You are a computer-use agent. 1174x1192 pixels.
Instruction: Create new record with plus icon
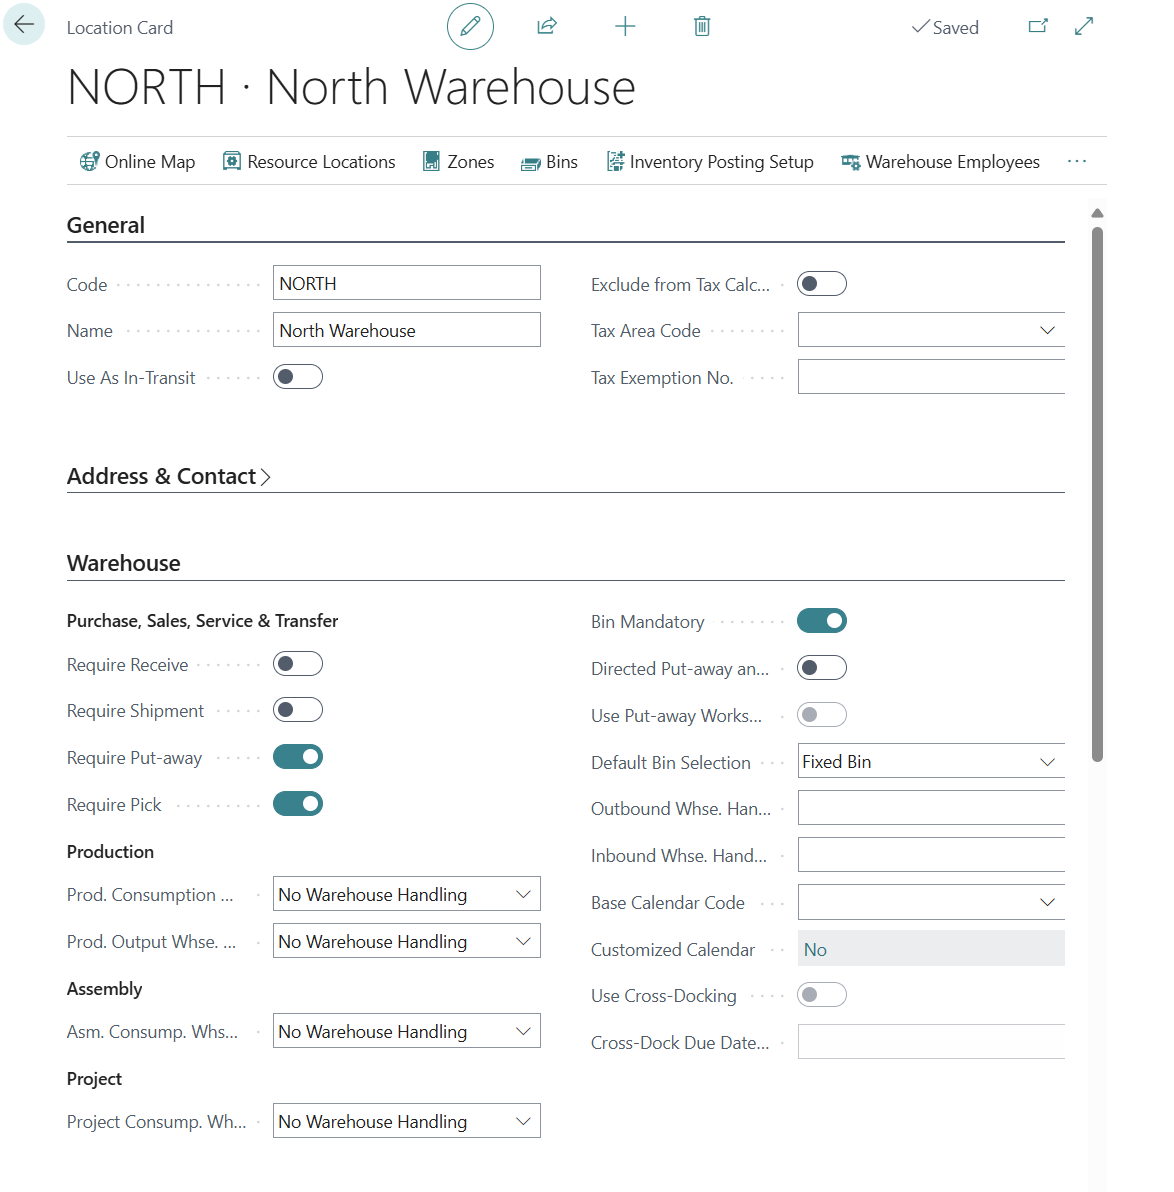tap(625, 27)
